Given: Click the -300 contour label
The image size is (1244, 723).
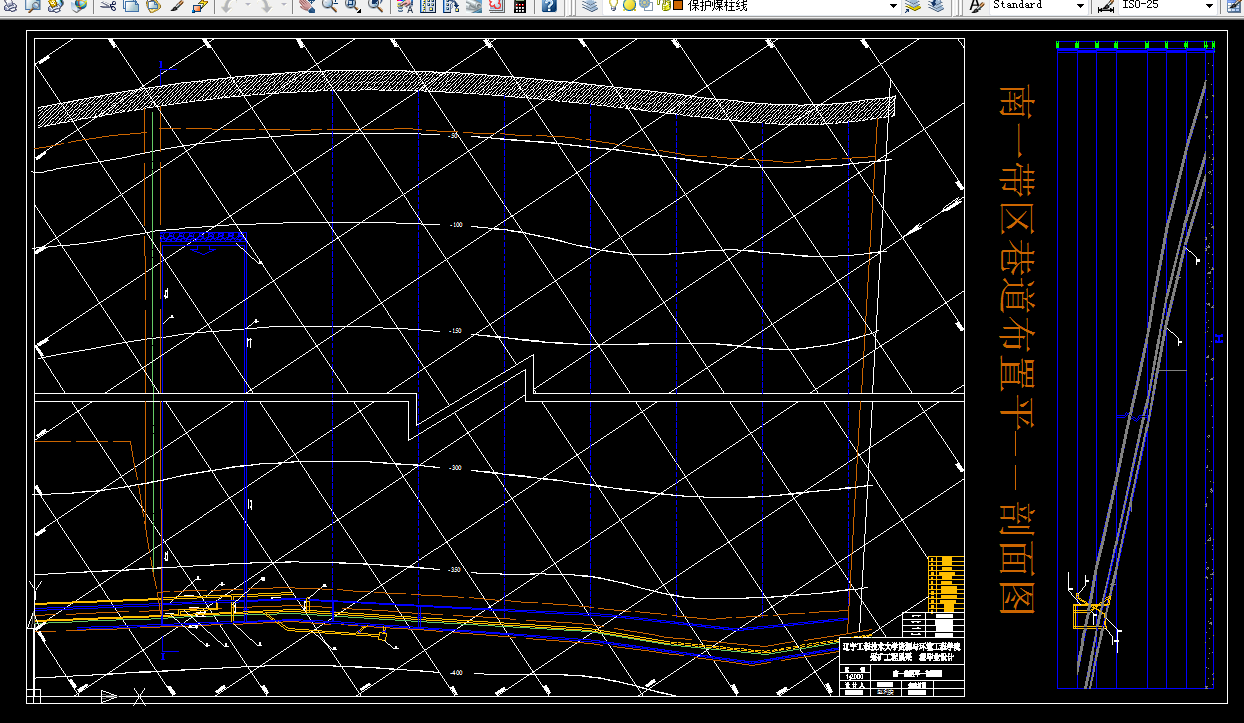Looking at the screenshot, I should click(456, 468).
